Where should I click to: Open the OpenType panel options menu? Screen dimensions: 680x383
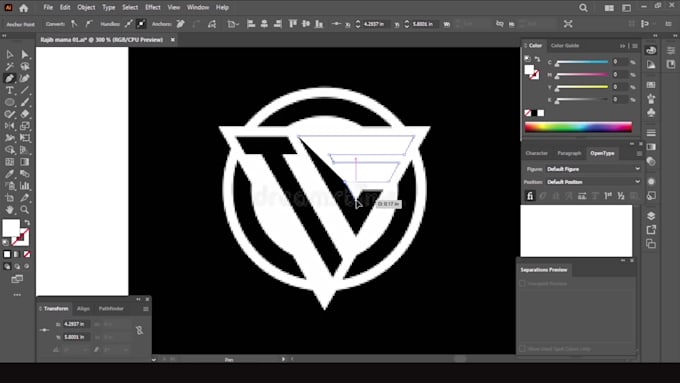coord(639,153)
